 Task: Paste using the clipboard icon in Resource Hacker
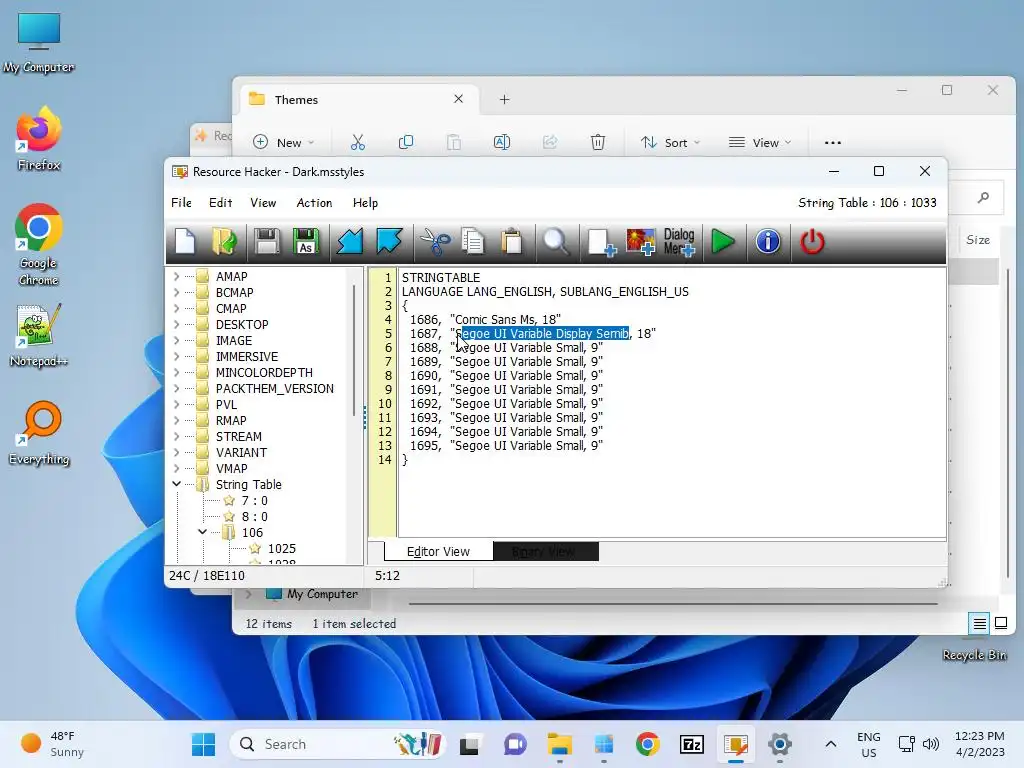coord(512,242)
